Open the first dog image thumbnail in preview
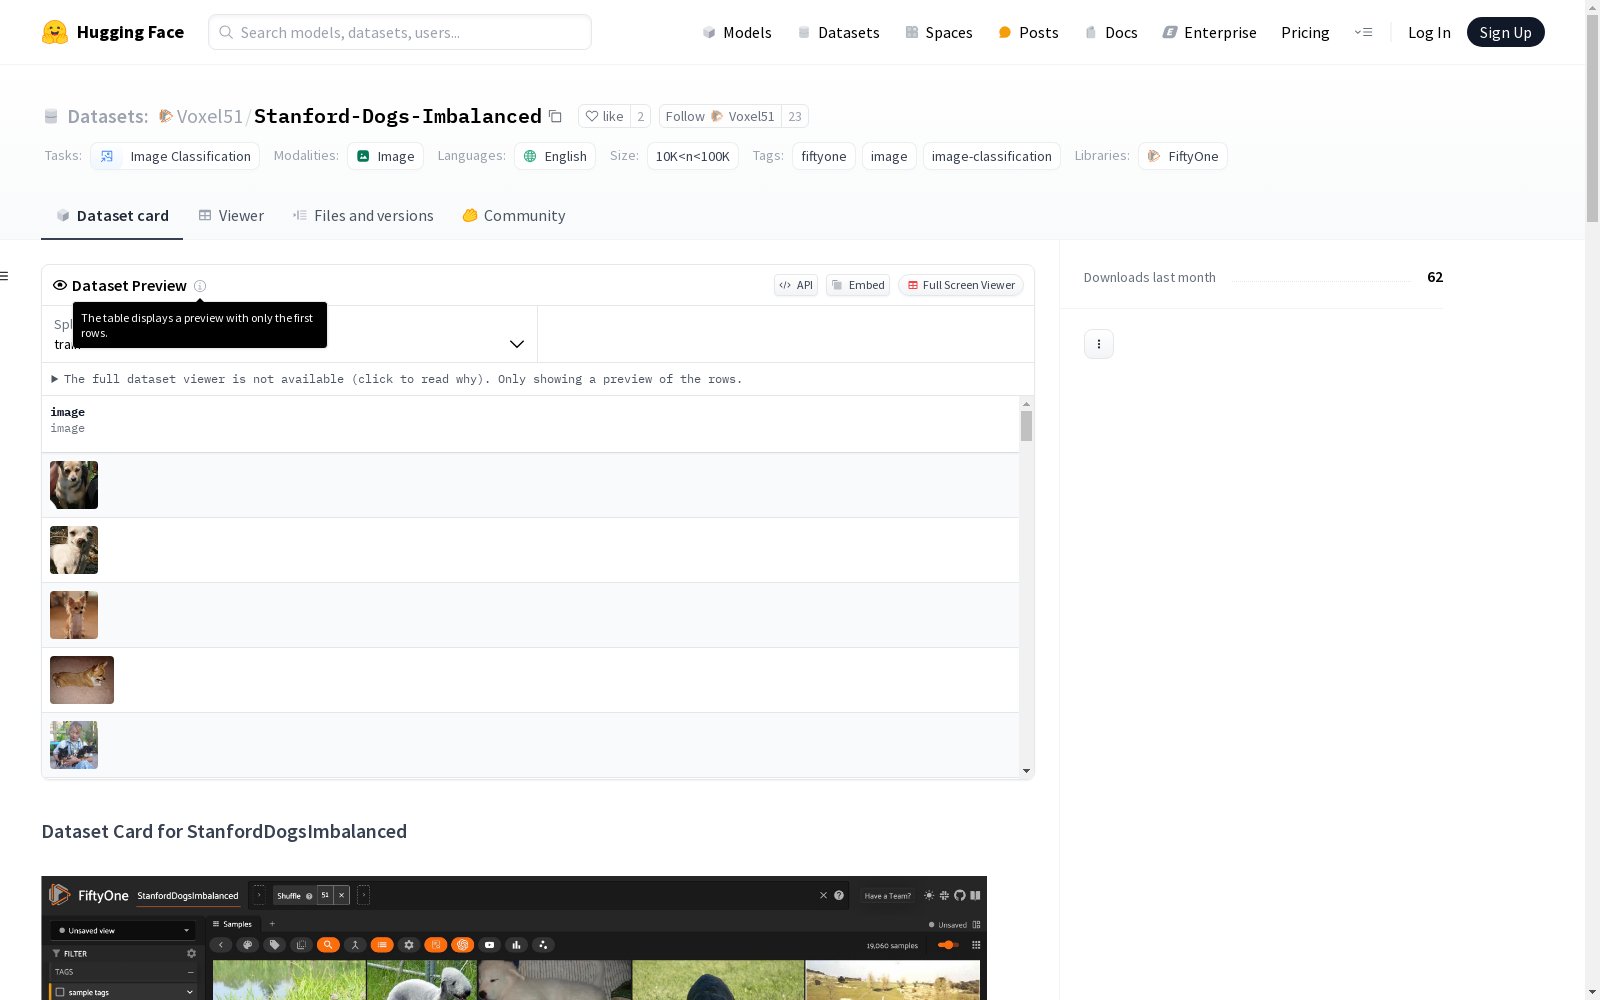1600x1000 pixels. tap(74, 485)
